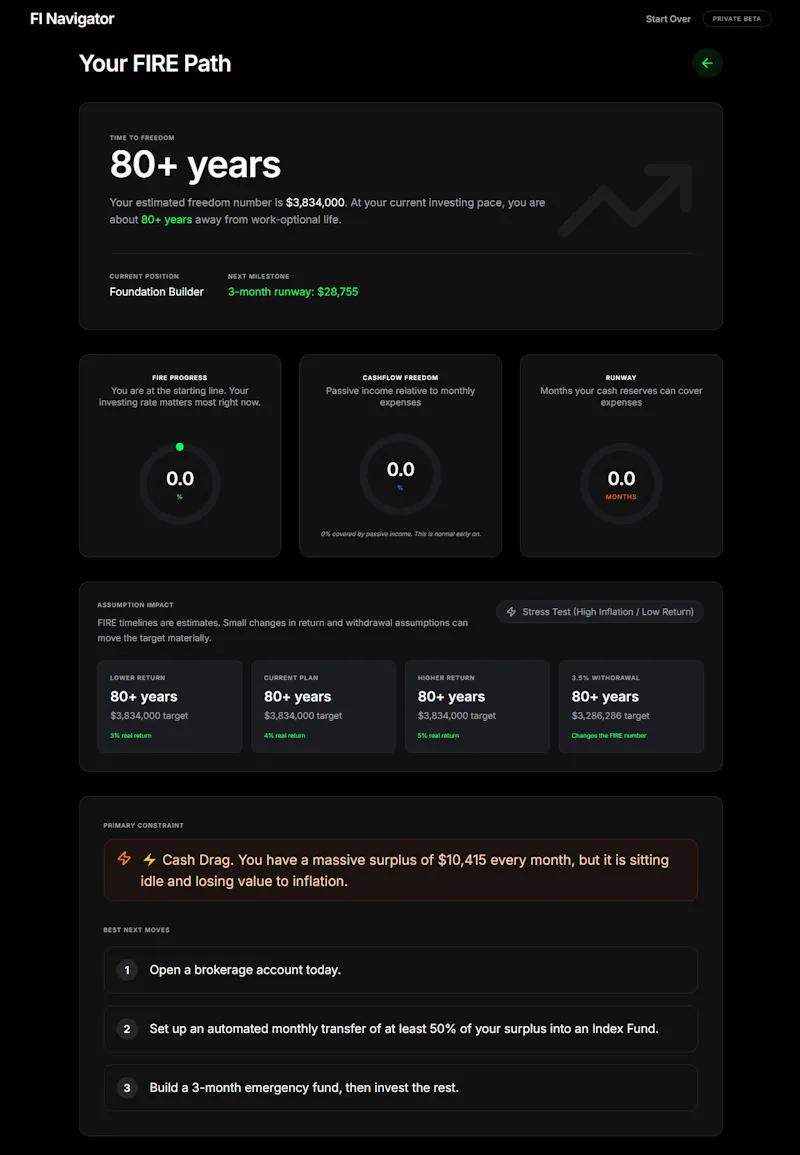The height and width of the screenshot is (1155, 800).
Task: Click the green back arrow icon
Action: 706,63
